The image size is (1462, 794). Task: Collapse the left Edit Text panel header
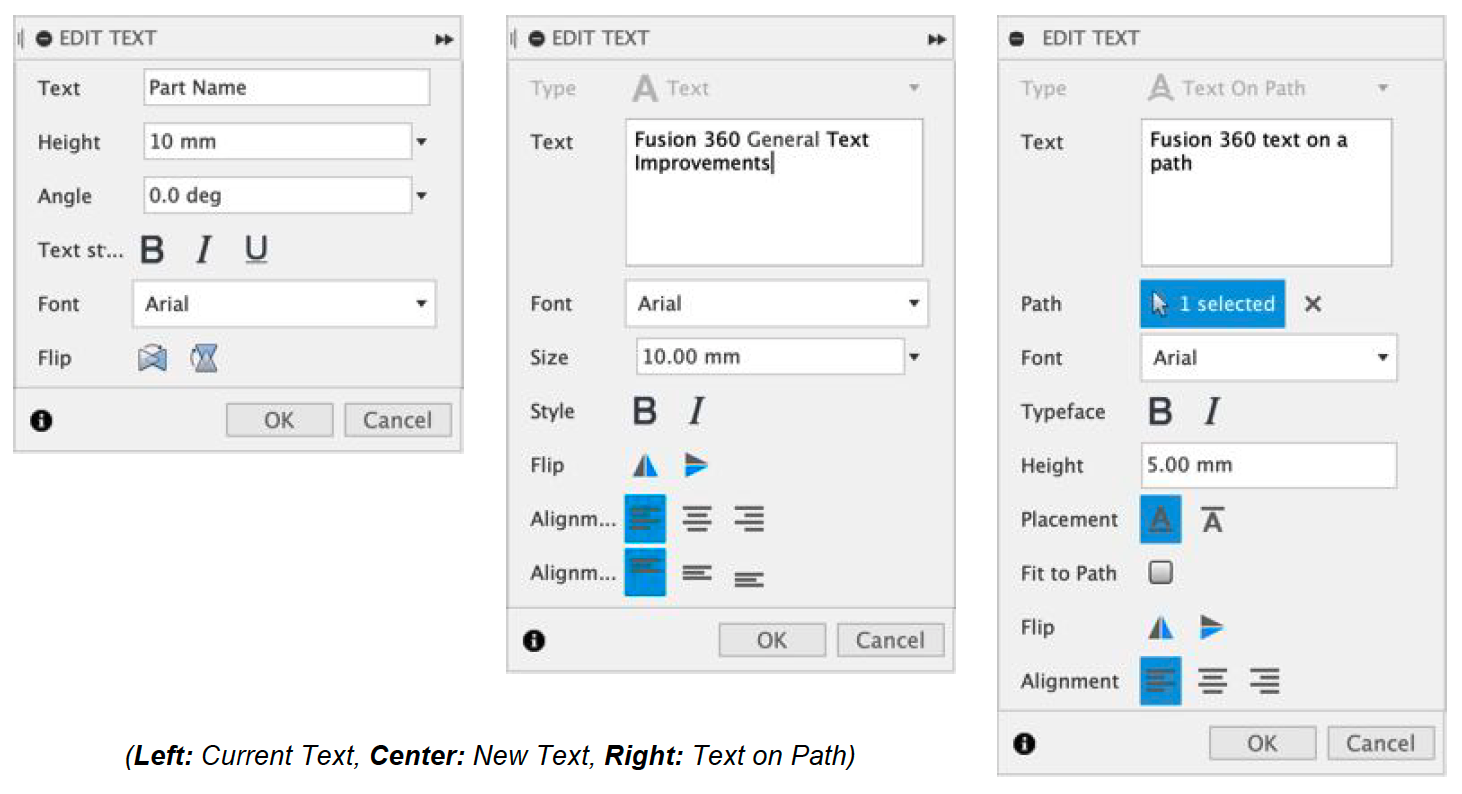click(x=44, y=39)
